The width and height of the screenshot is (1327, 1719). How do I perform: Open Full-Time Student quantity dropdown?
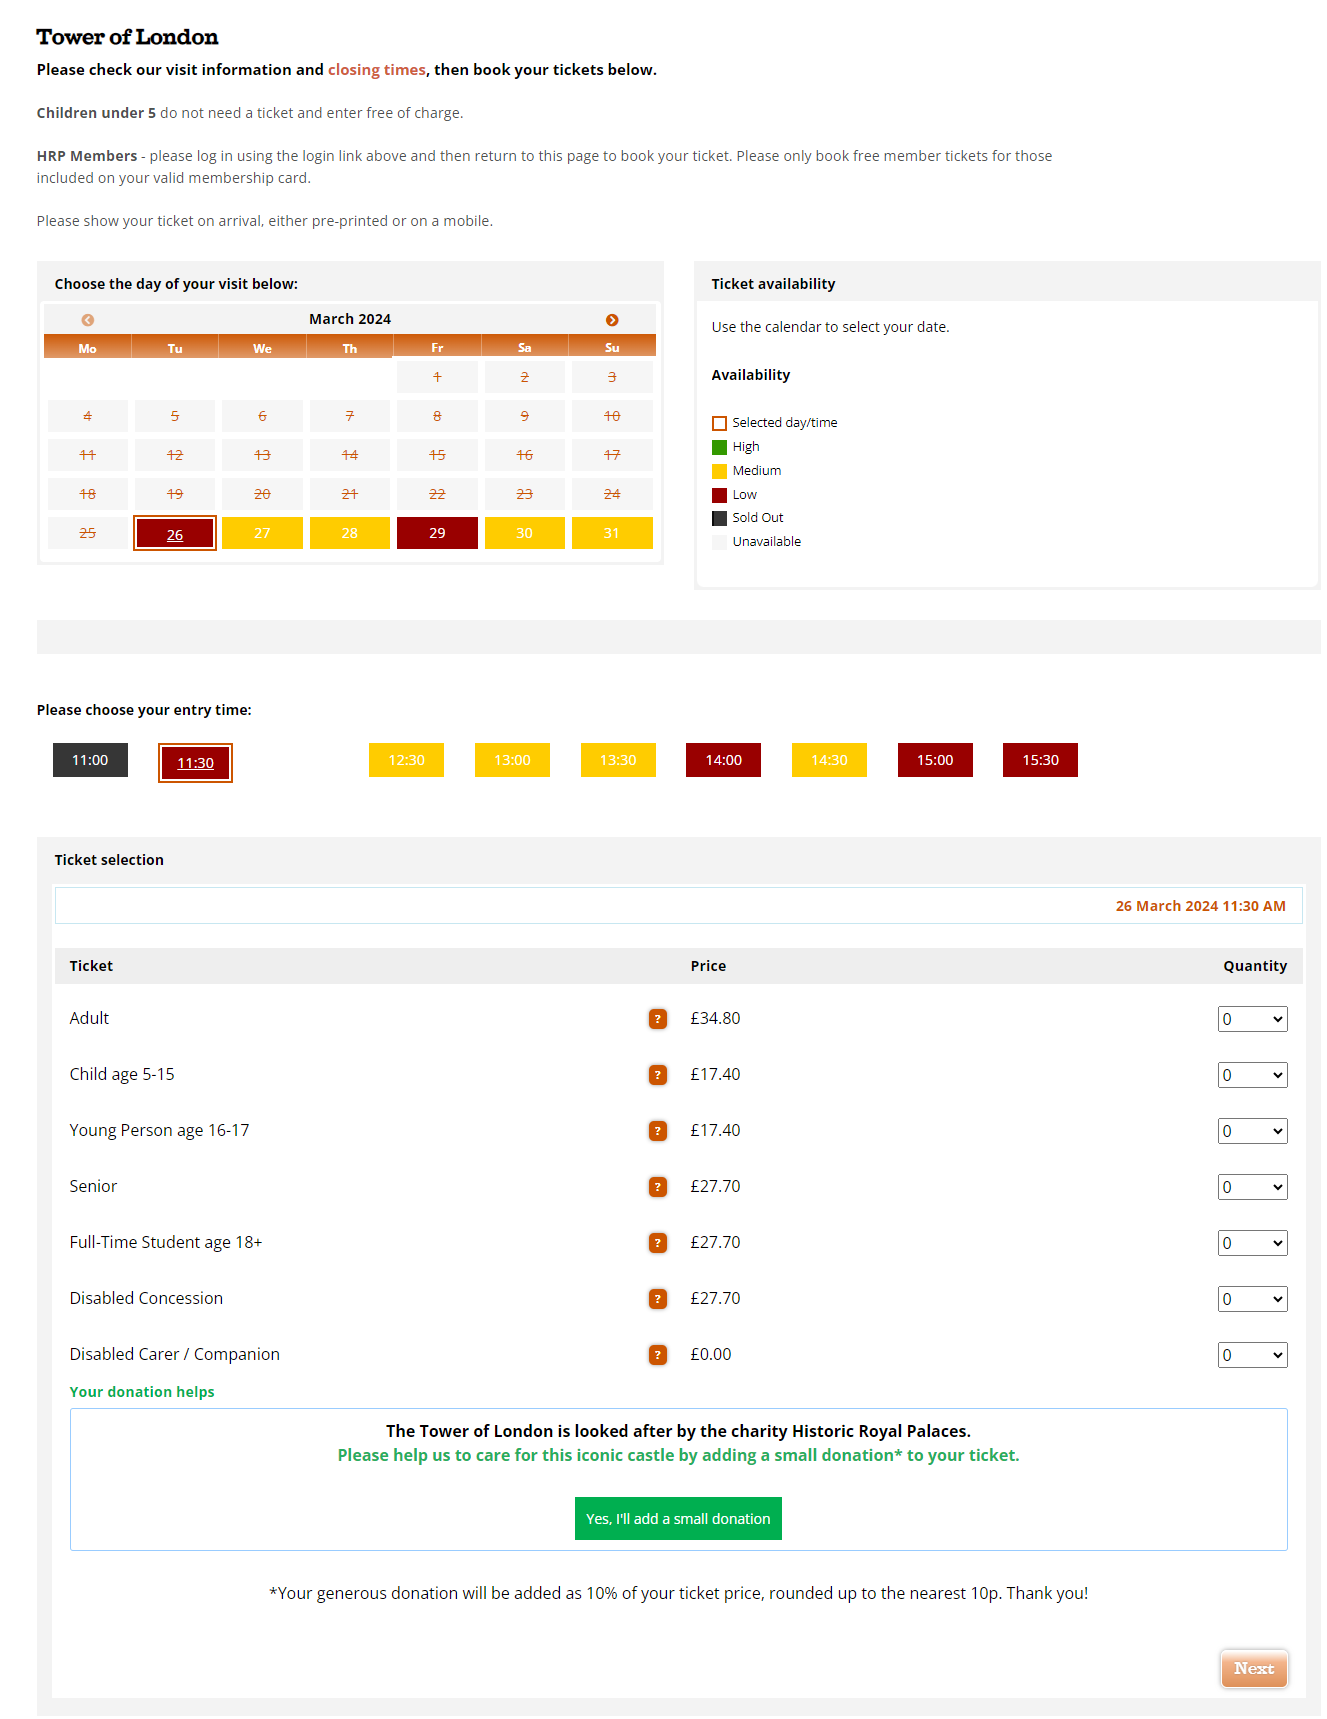(1252, 1243)
